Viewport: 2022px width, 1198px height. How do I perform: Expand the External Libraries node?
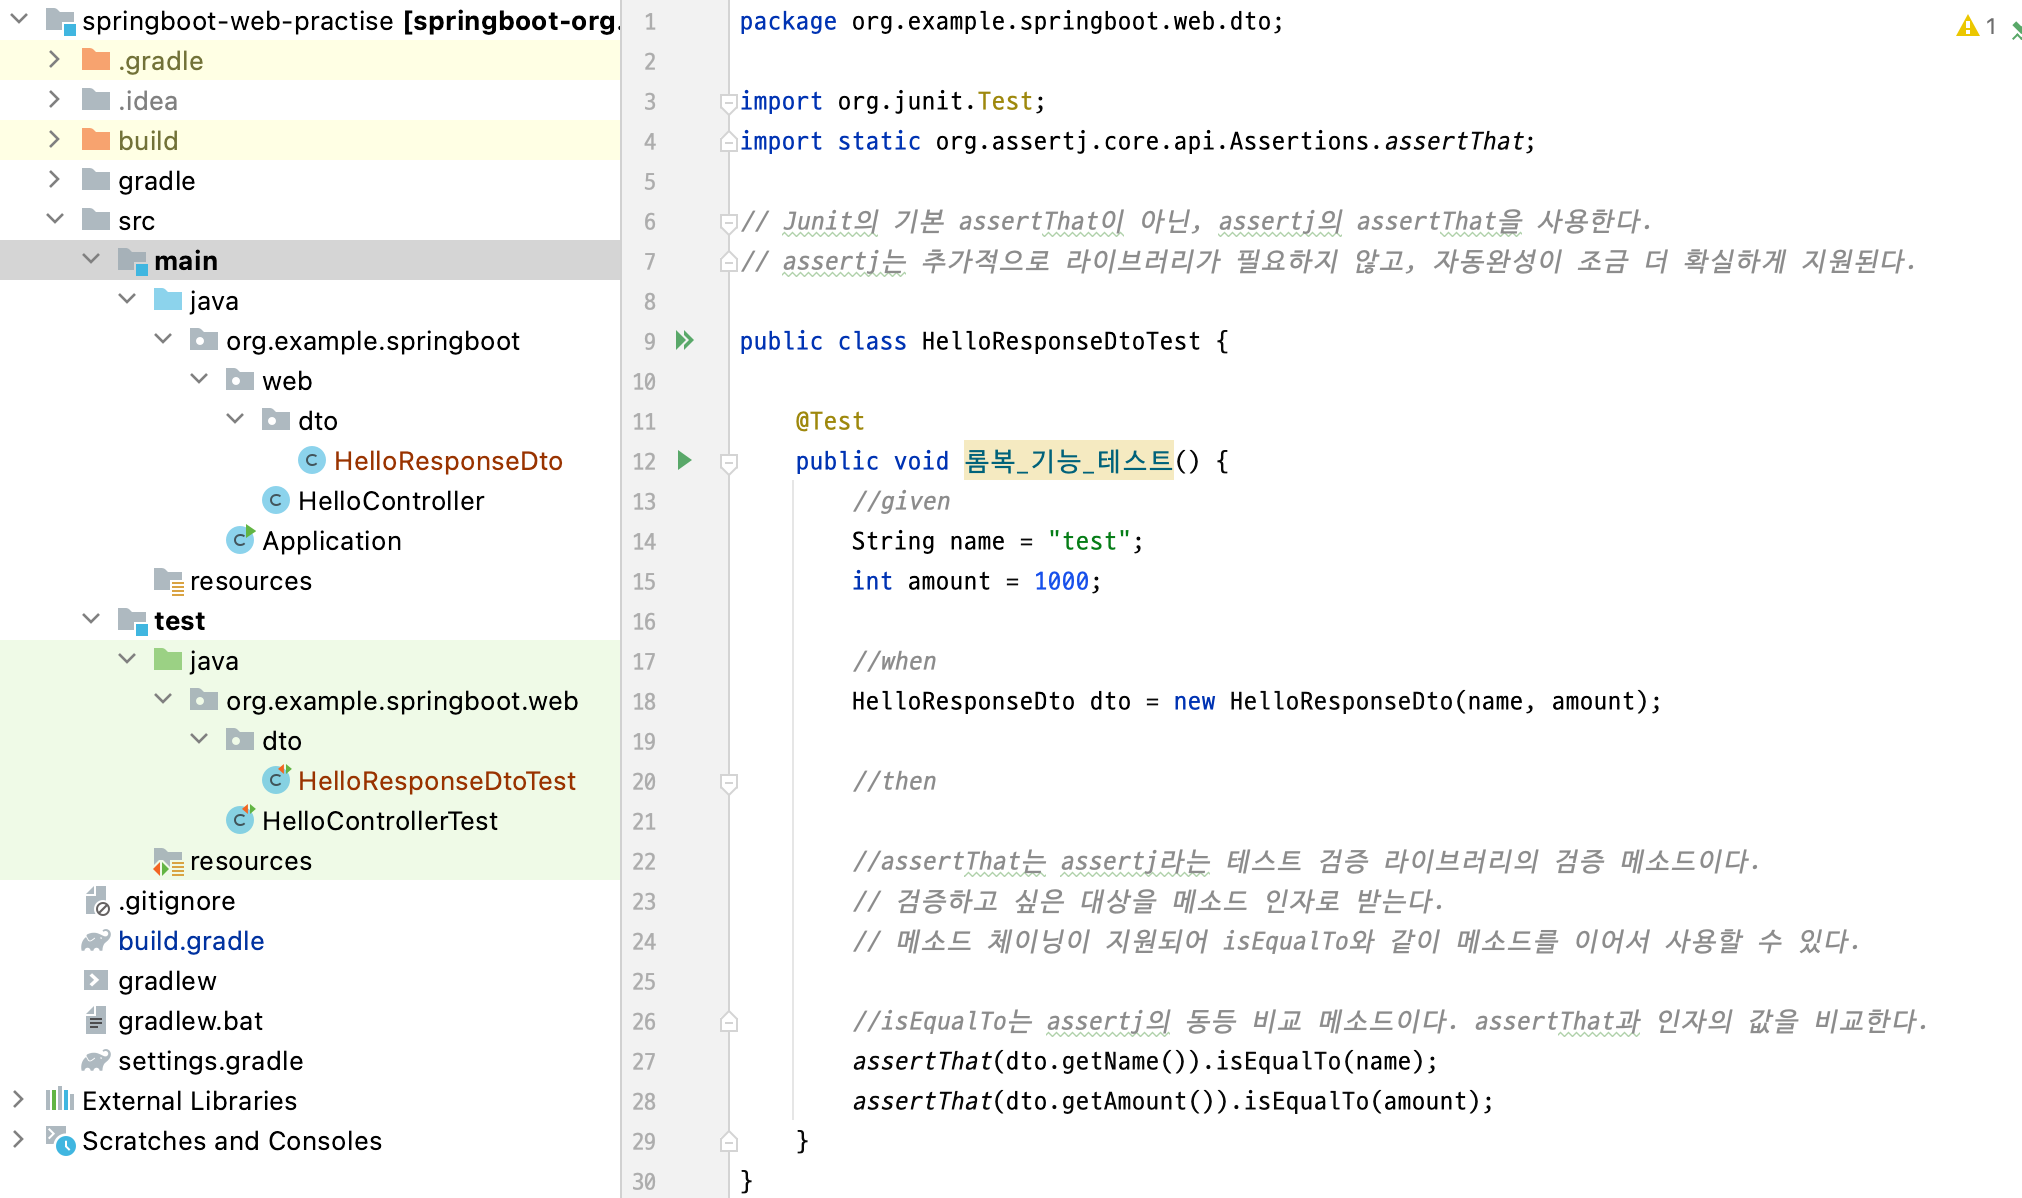[18, 1100]
